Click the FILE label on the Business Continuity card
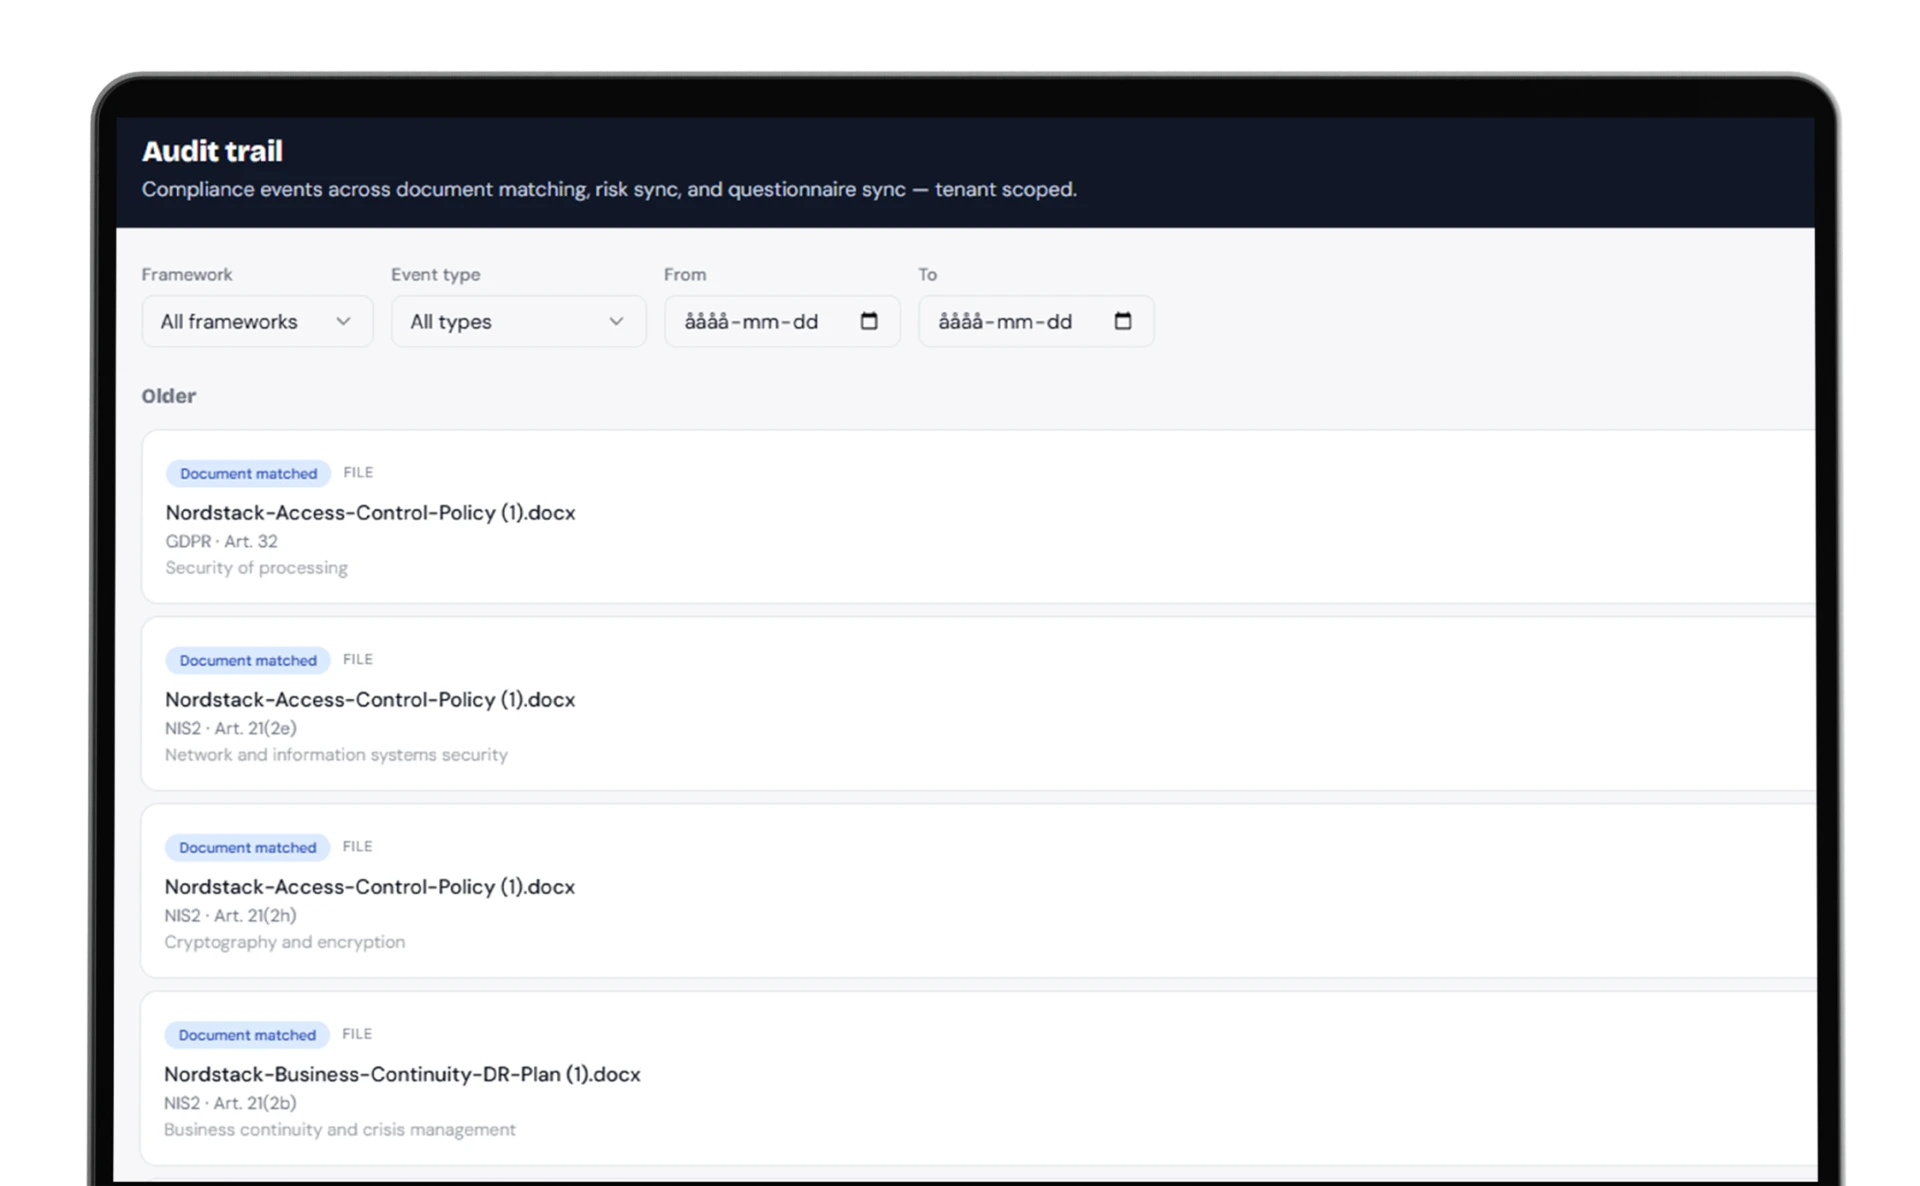 click(x=357, y=1034)
